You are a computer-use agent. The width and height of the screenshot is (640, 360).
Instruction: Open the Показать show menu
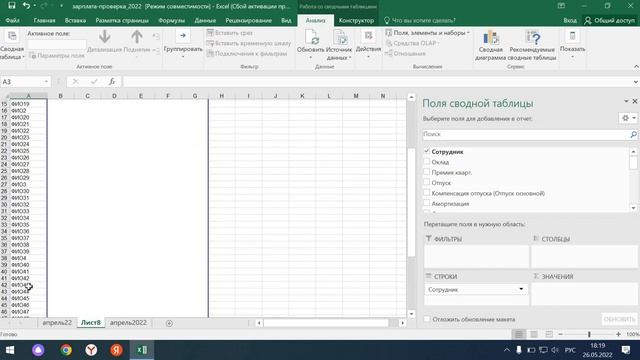572,44
